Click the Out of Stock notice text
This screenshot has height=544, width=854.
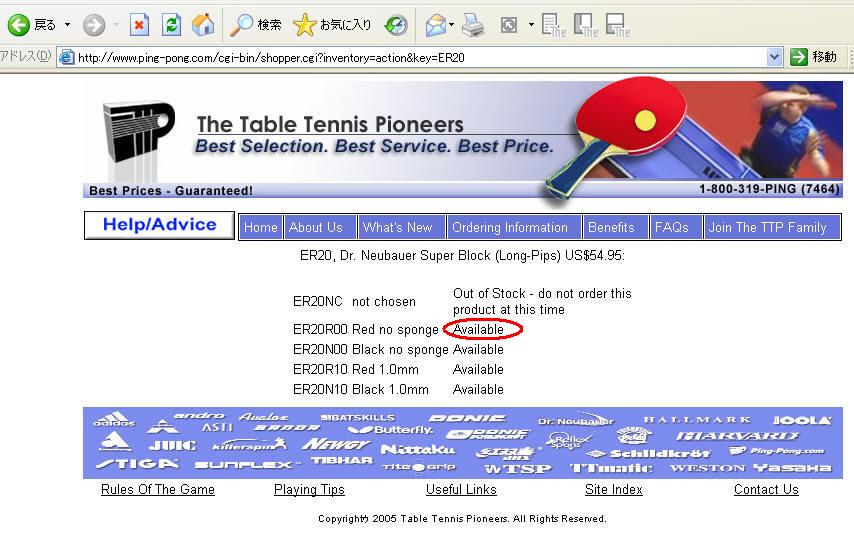coord(542,301)
